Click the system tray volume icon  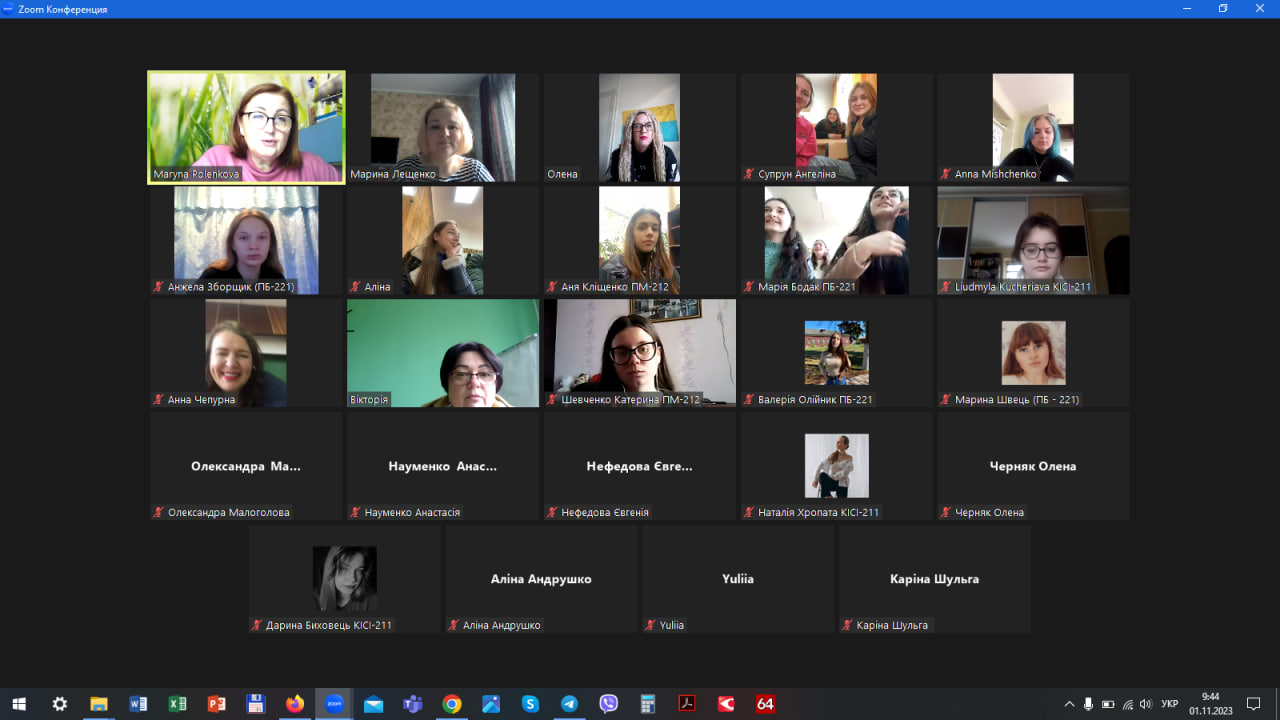pyautogui.click(x=1145, y=704)
